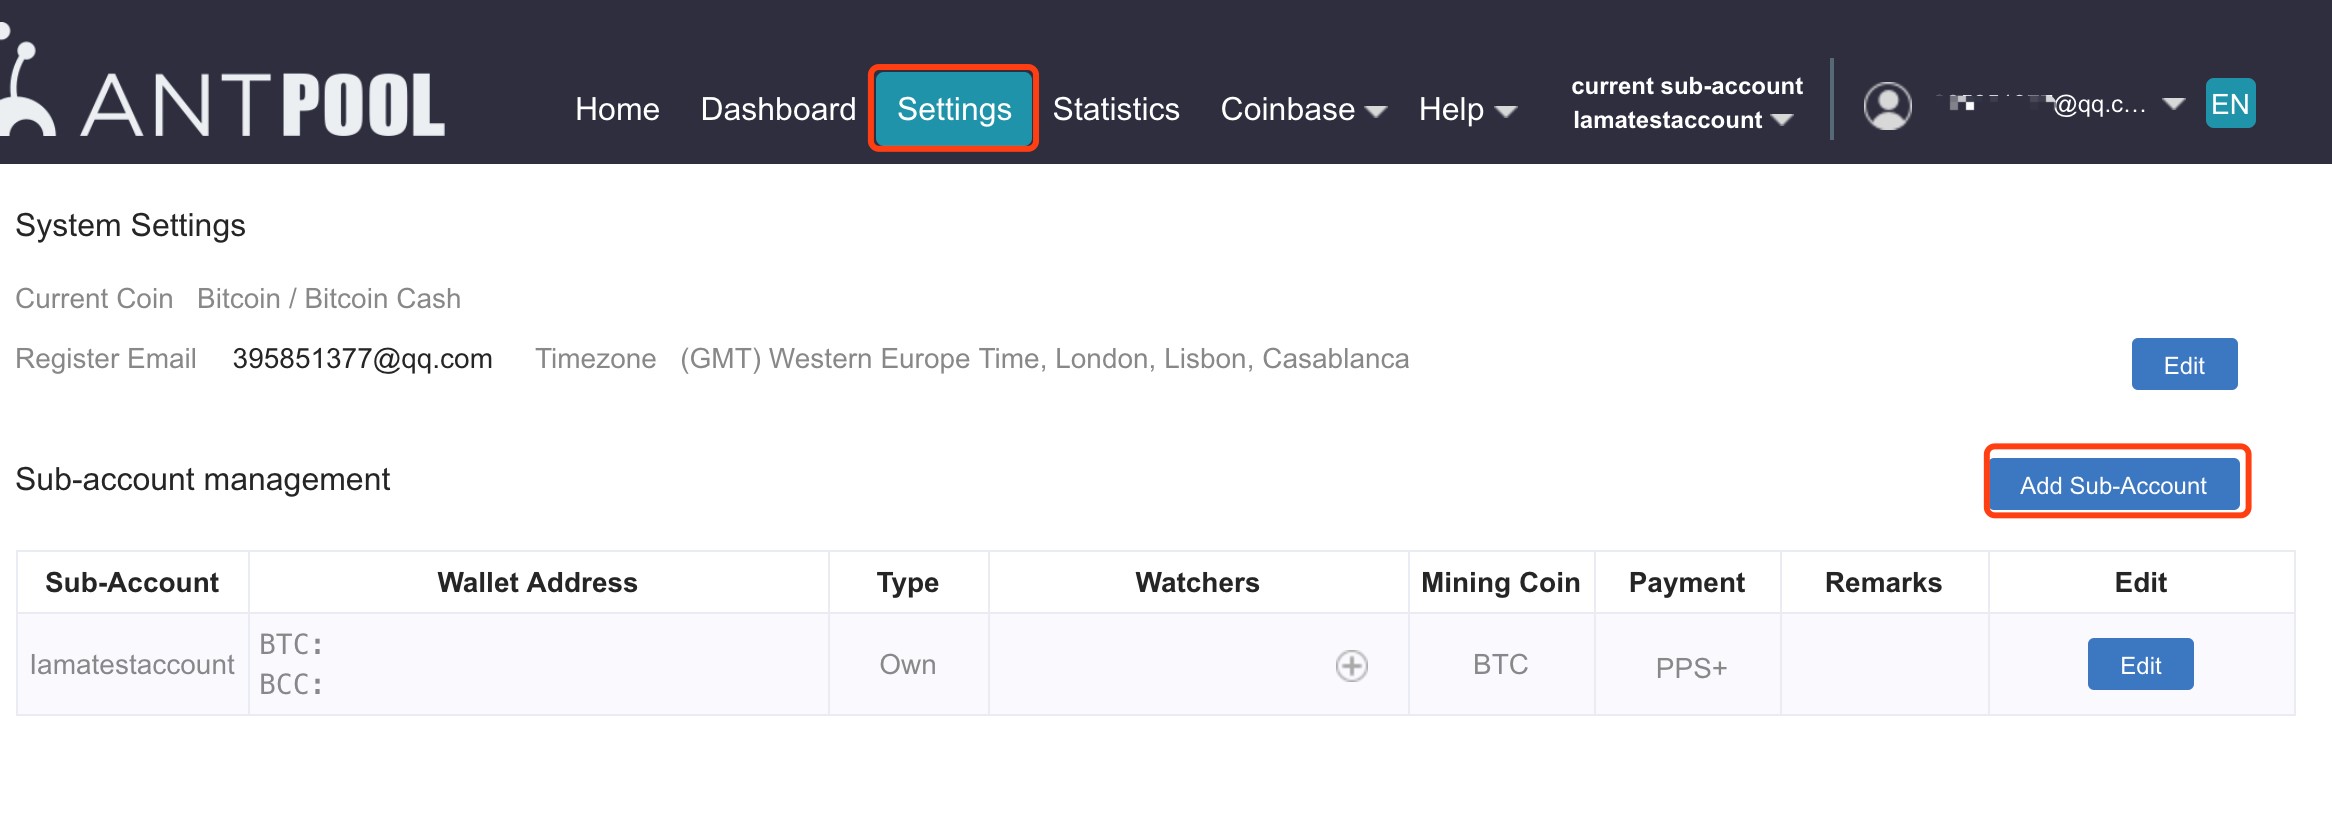This screenshot has width=2332, height=818.
Task: Click the Wallet Address column header
Action: tap(538, 583)
